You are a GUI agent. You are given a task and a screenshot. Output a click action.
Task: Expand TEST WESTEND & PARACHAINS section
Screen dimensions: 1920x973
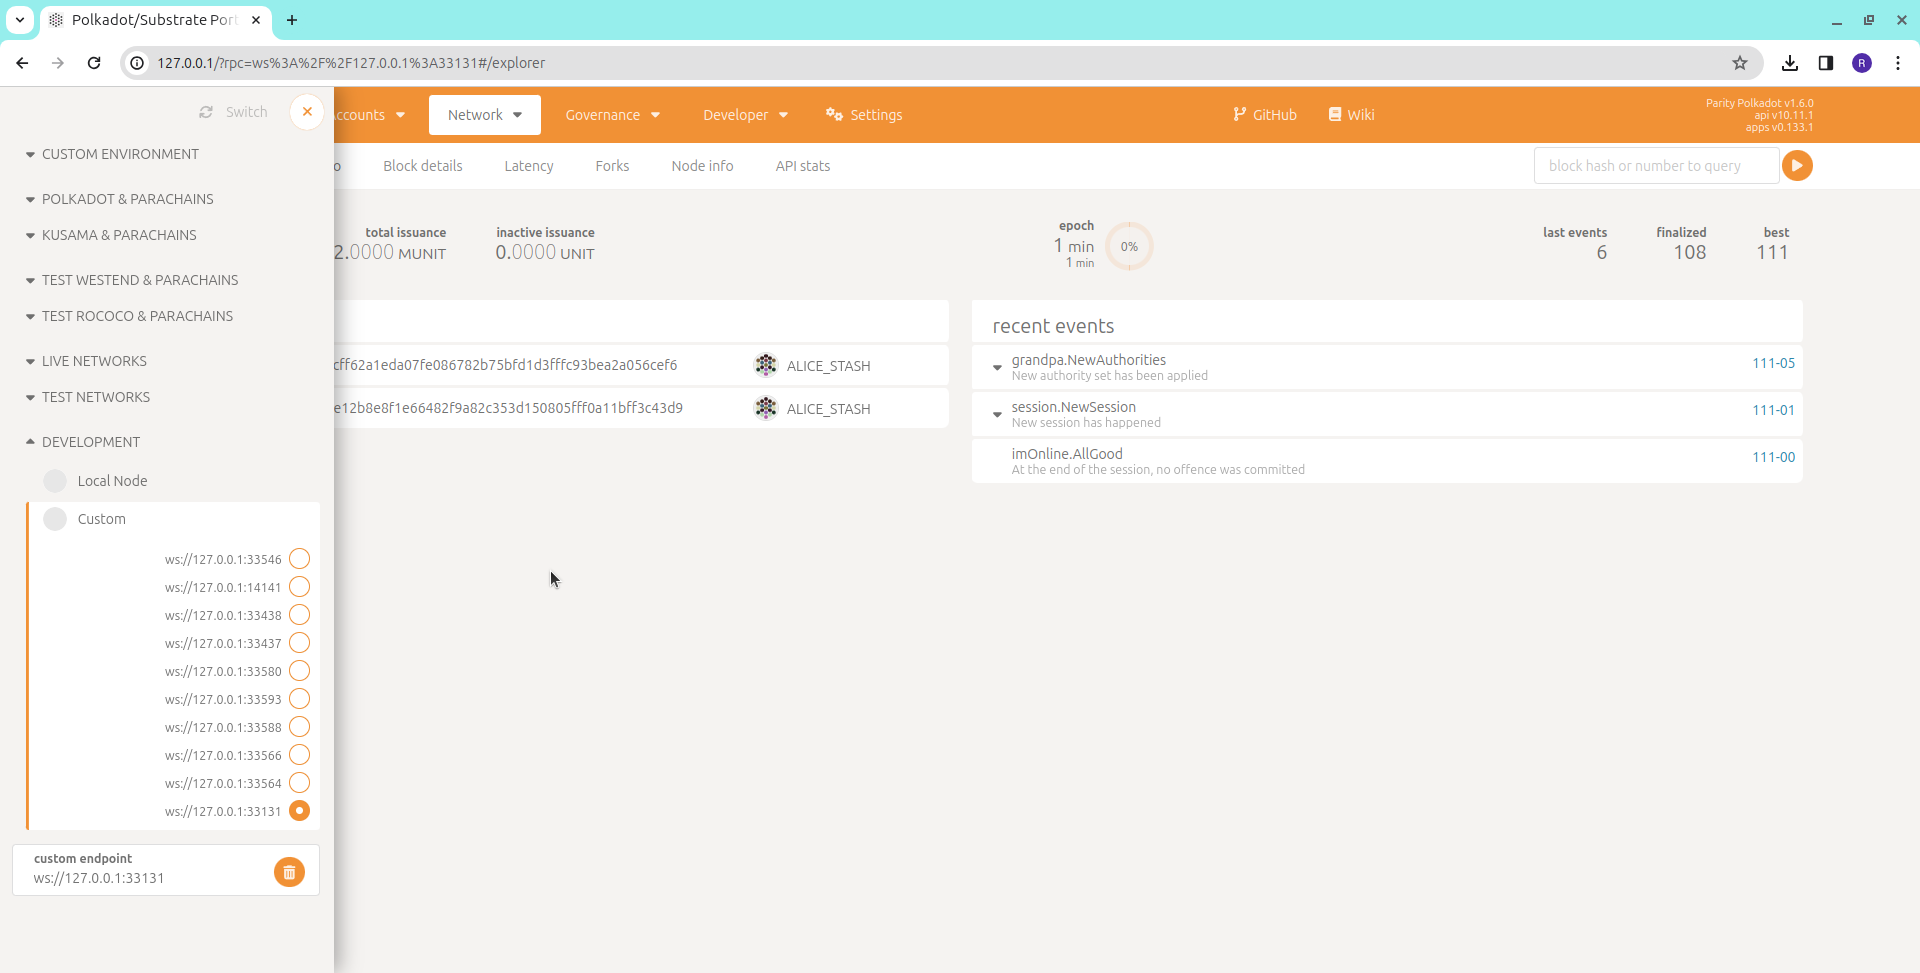tap(132, 280)
